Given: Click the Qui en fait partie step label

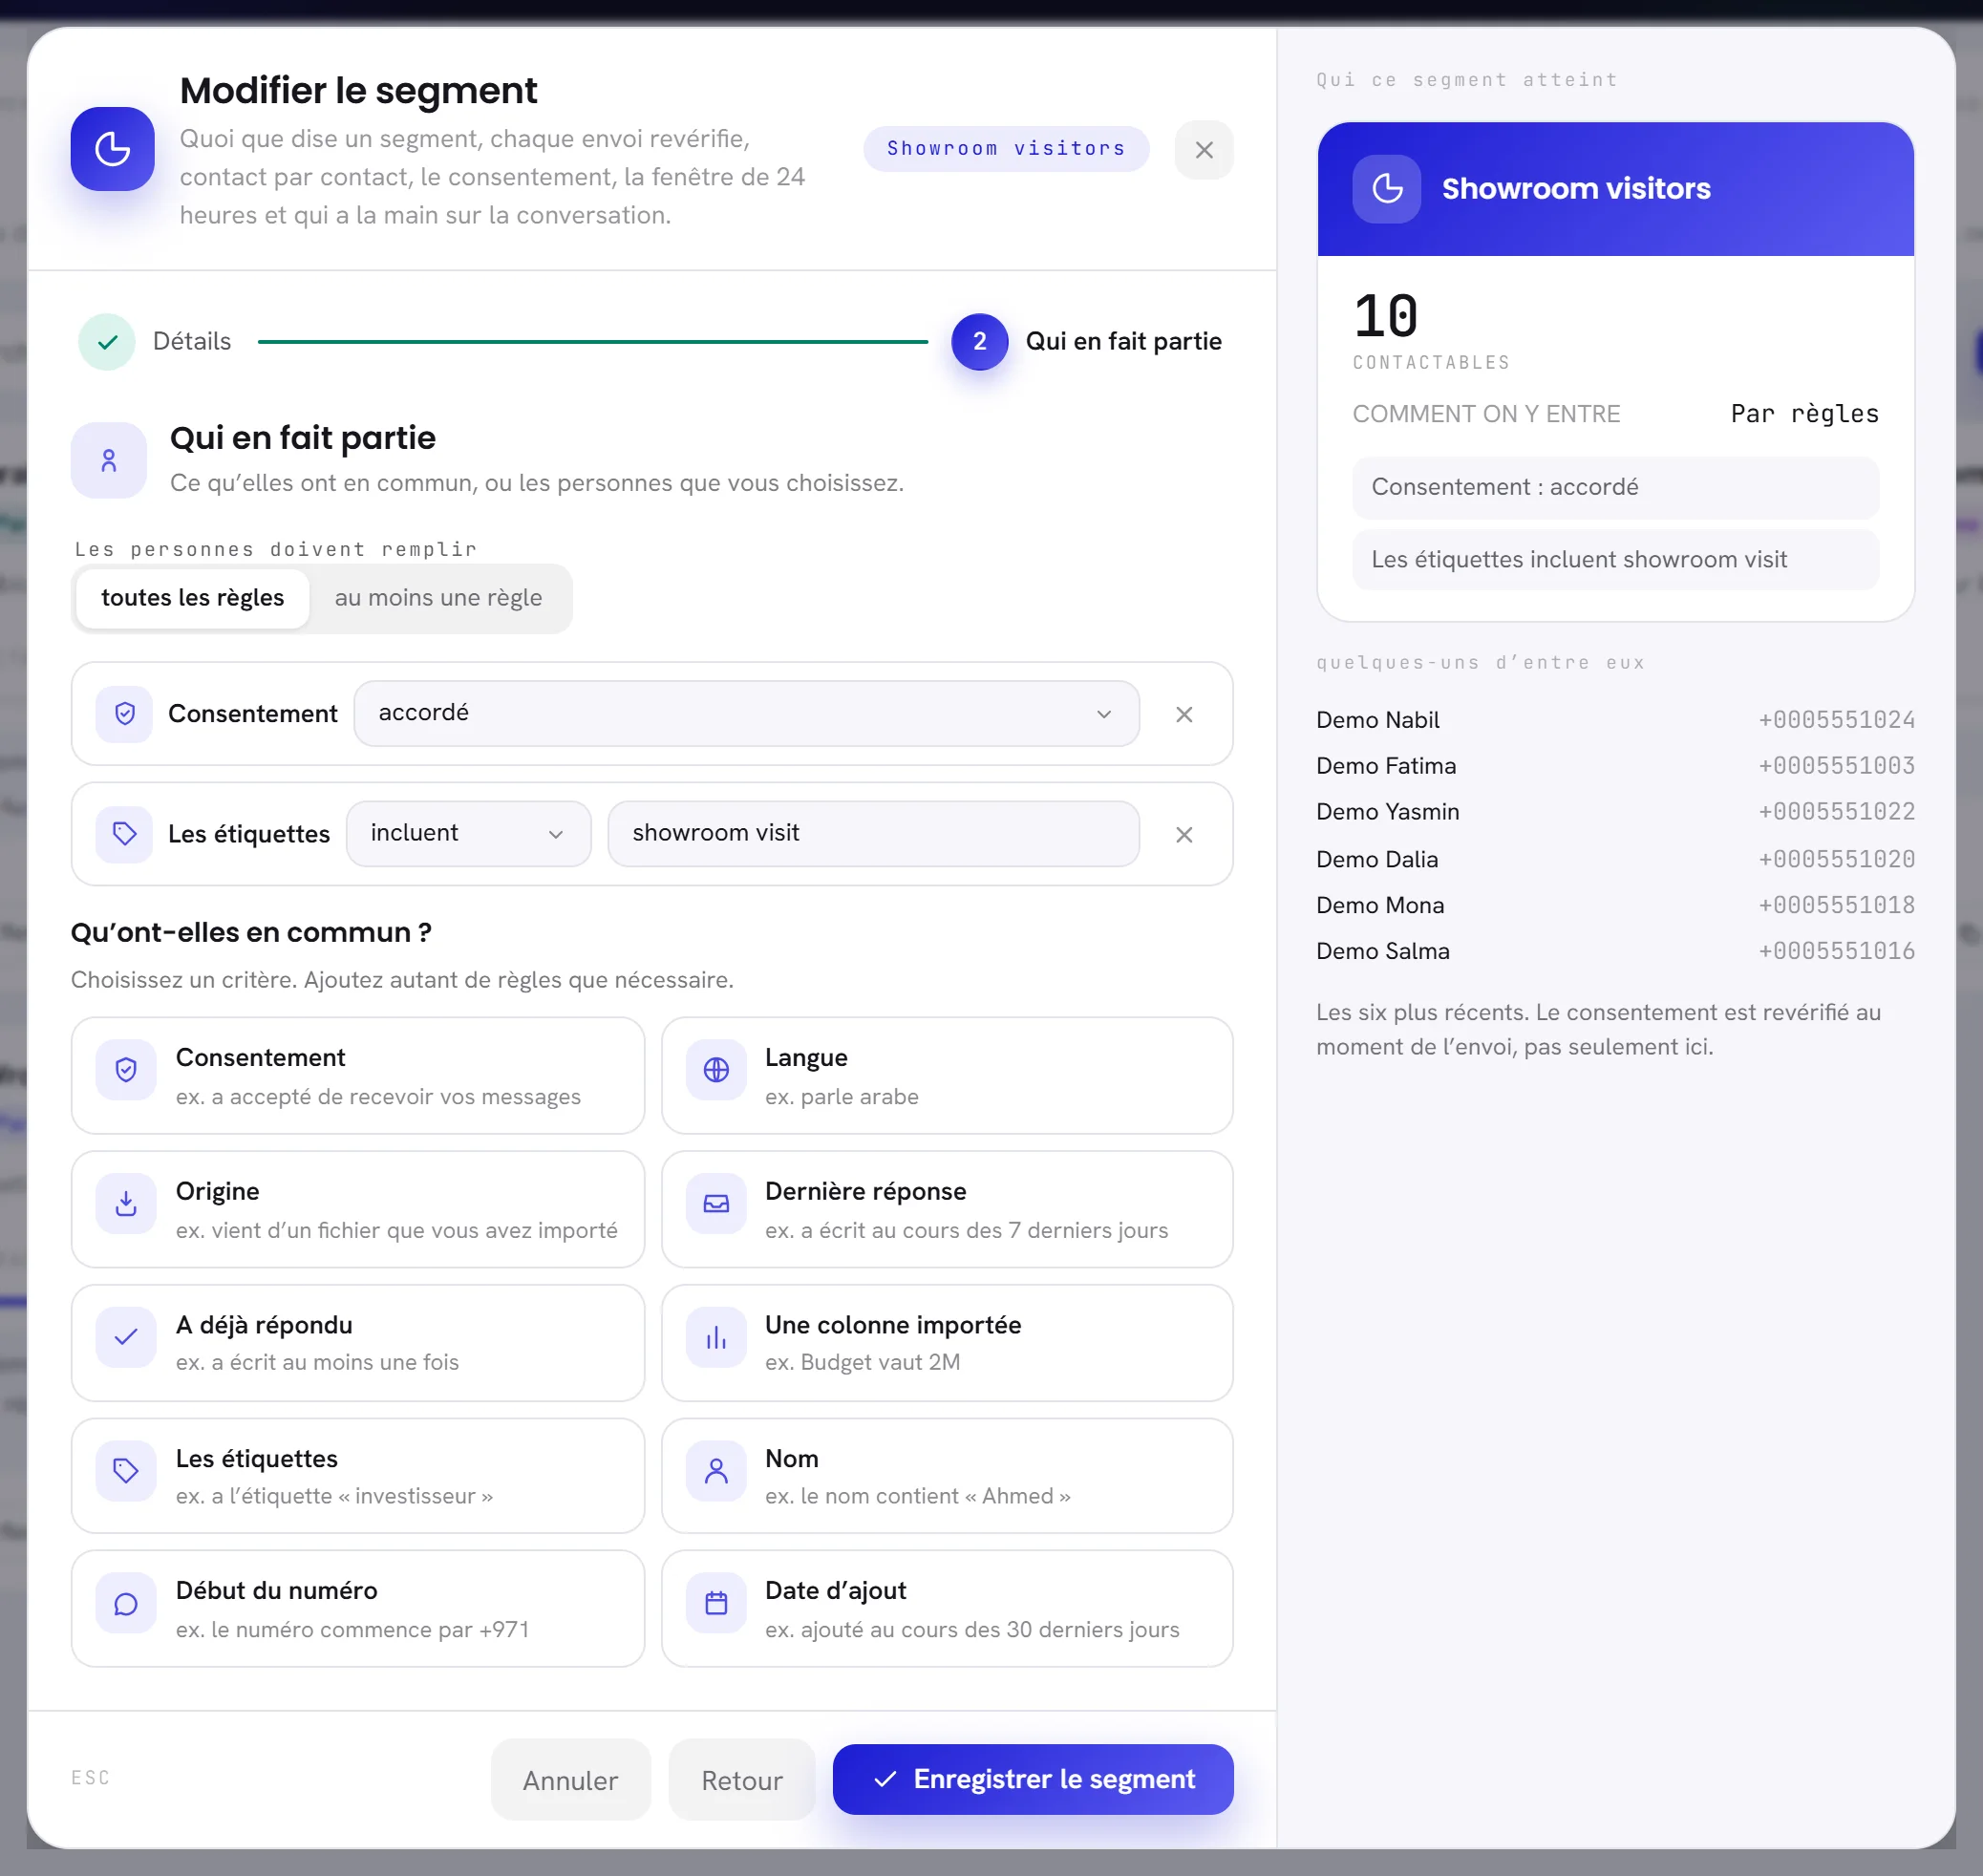Looking at the screenshot, I should pos(1123,342).
